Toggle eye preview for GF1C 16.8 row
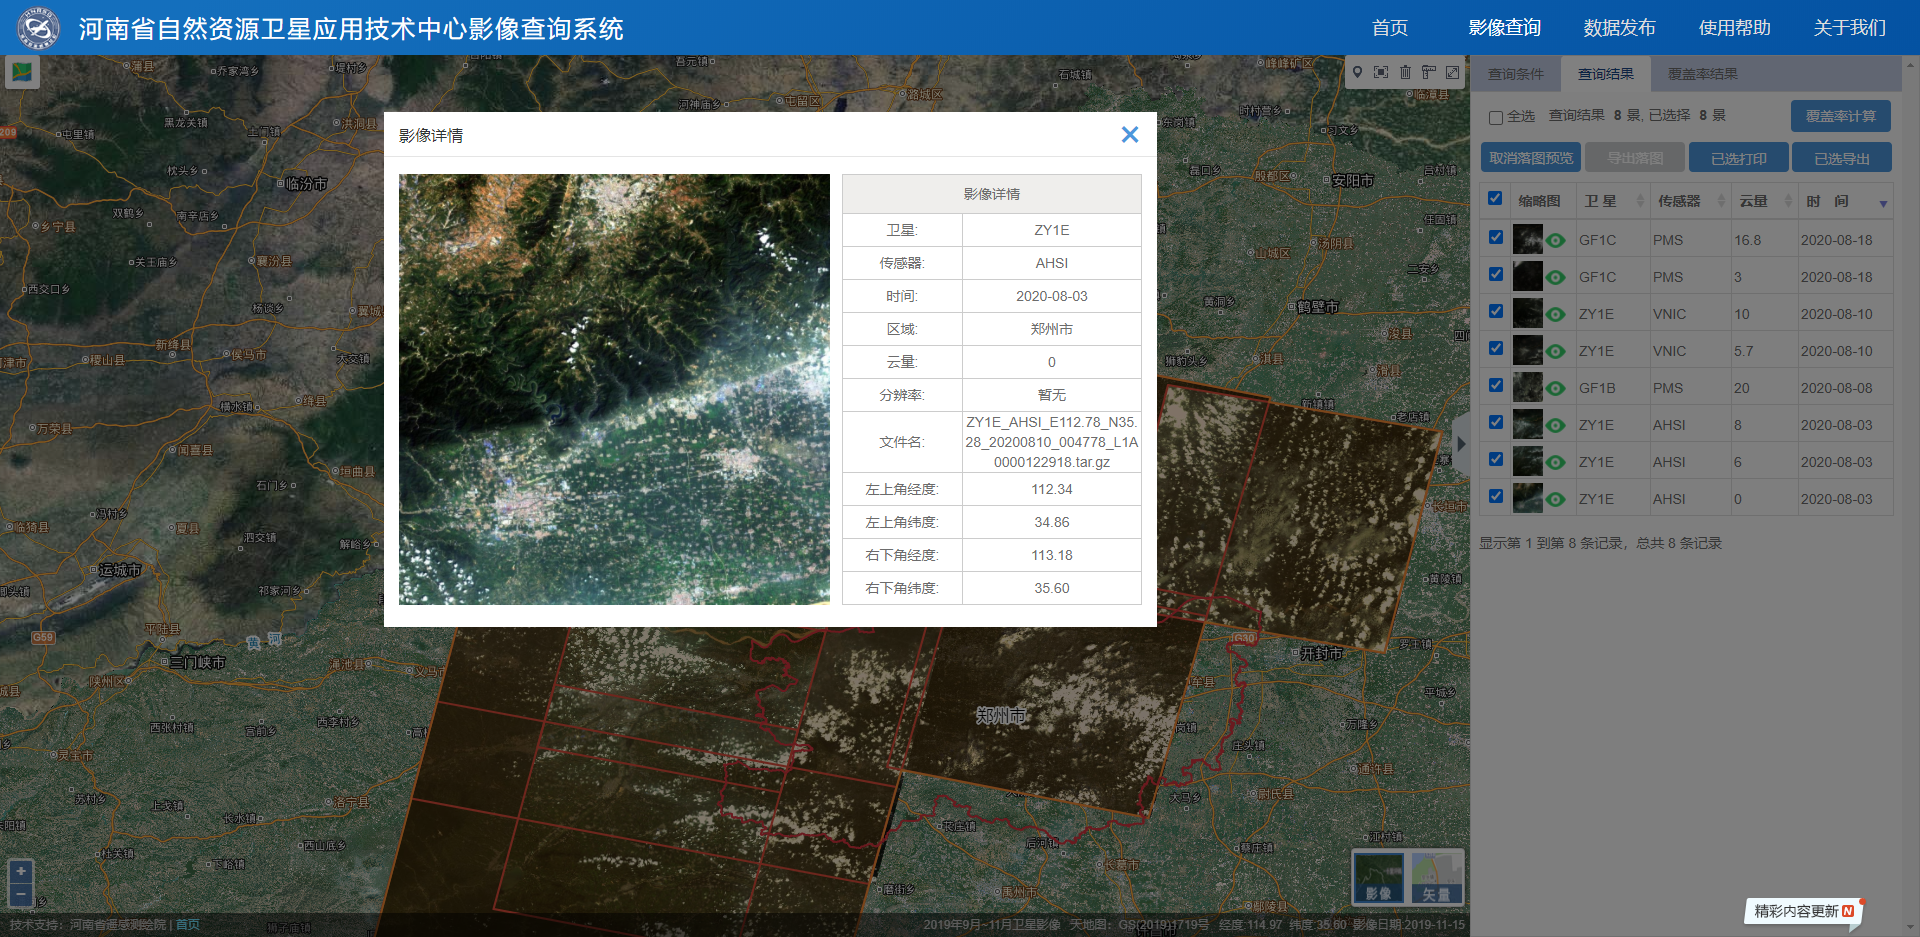This screenshot has width=1920, height=937. (x=1556, y=240)
